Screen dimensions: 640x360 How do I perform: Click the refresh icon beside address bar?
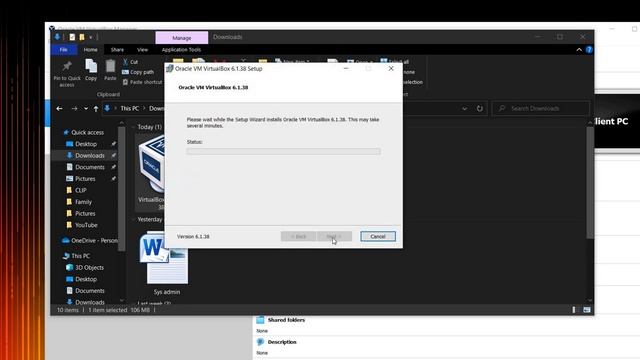(x=480, y=109)
